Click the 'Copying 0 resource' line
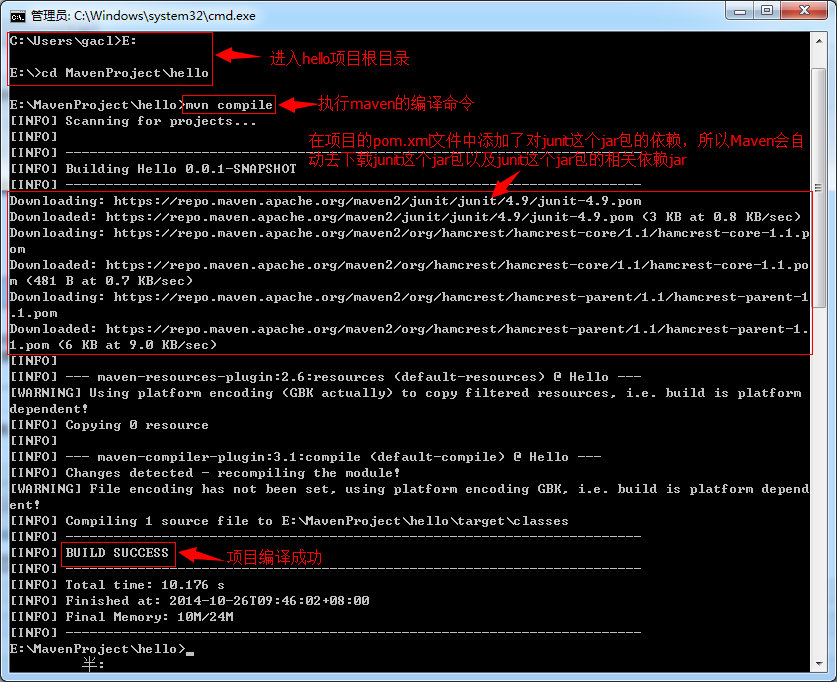837x682 pixels. [x=109, y=425]
